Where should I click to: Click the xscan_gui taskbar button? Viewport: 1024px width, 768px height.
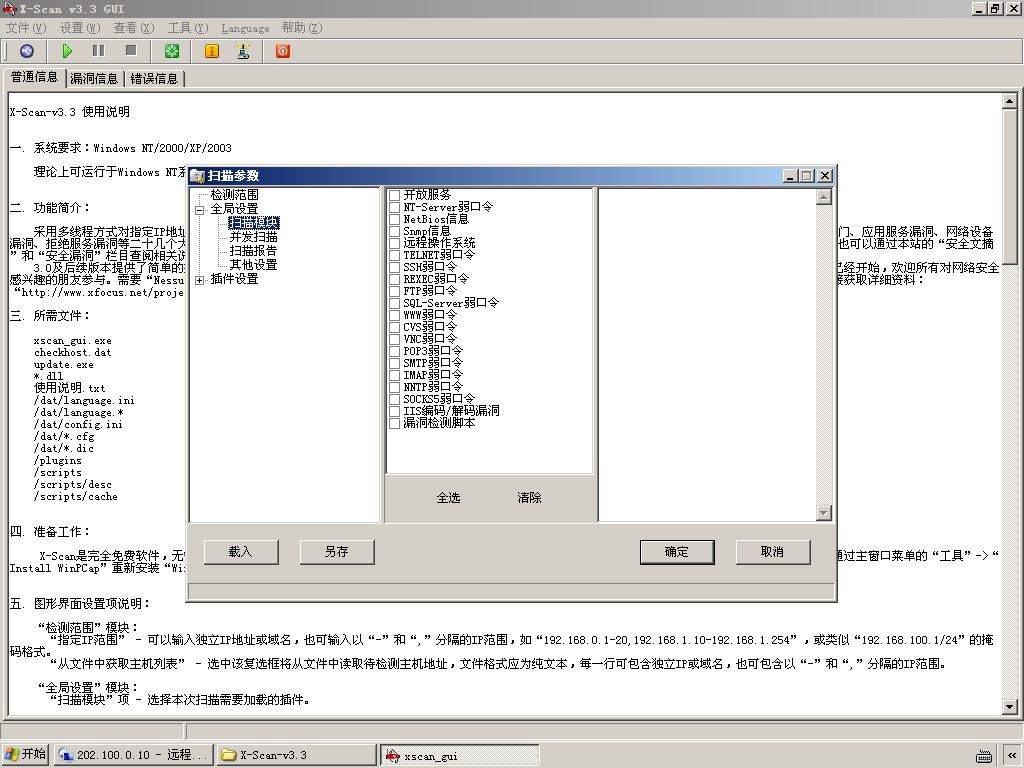460,756
